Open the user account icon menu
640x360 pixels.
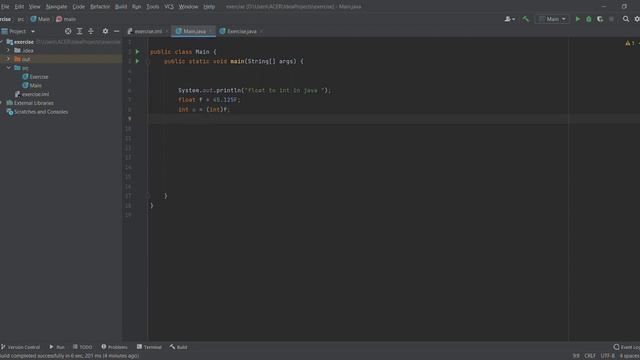pyautogui.click(x=509, y=19)
